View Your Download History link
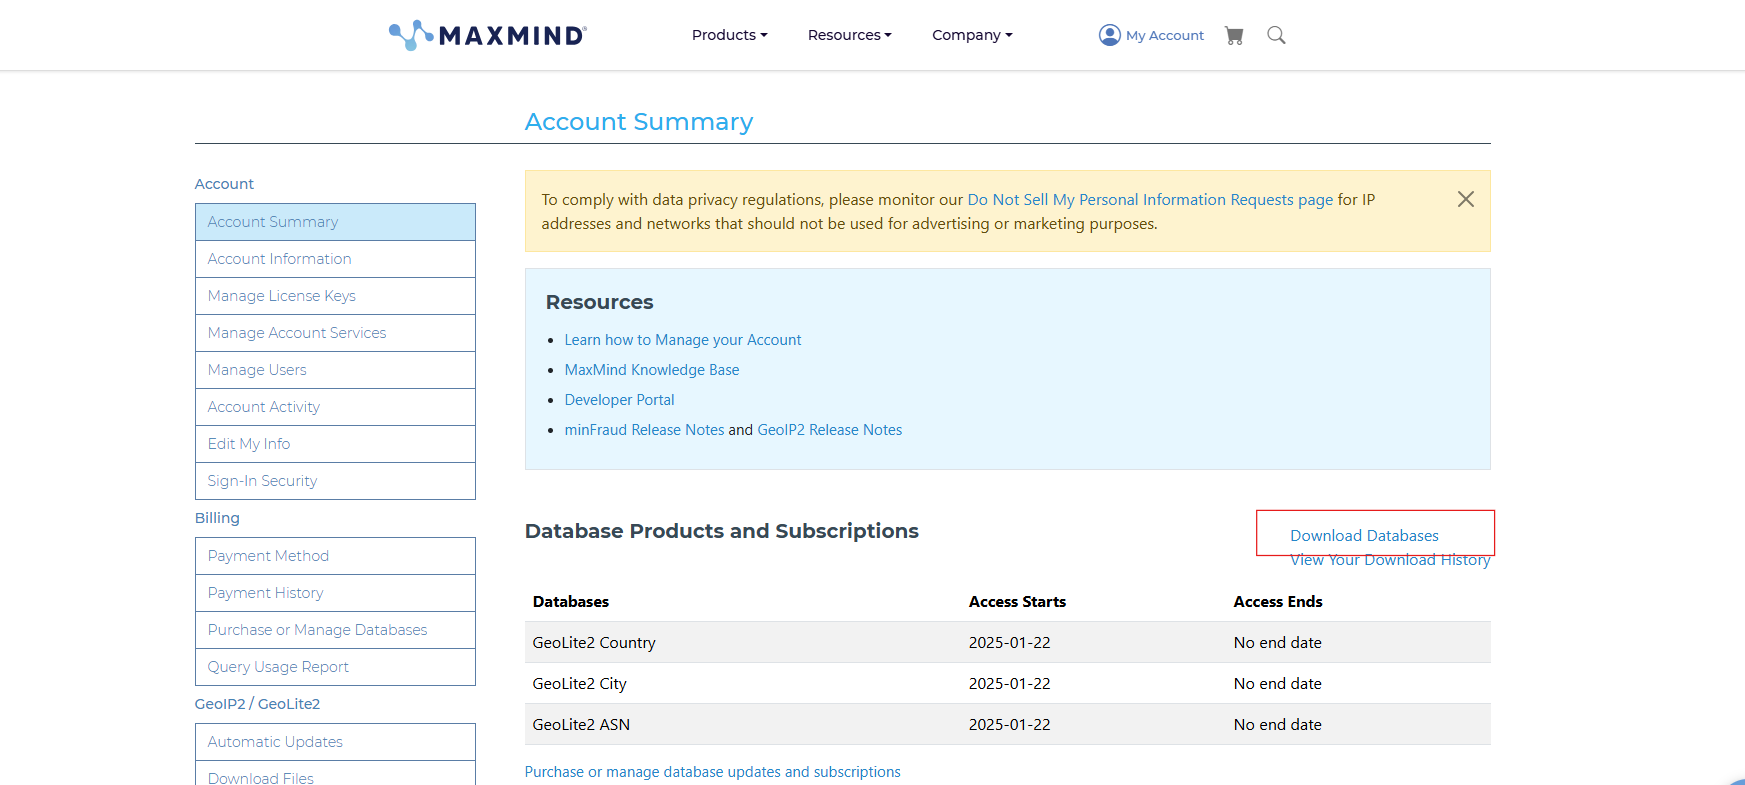This screenshot has height=785, width=1745. 1389,561
